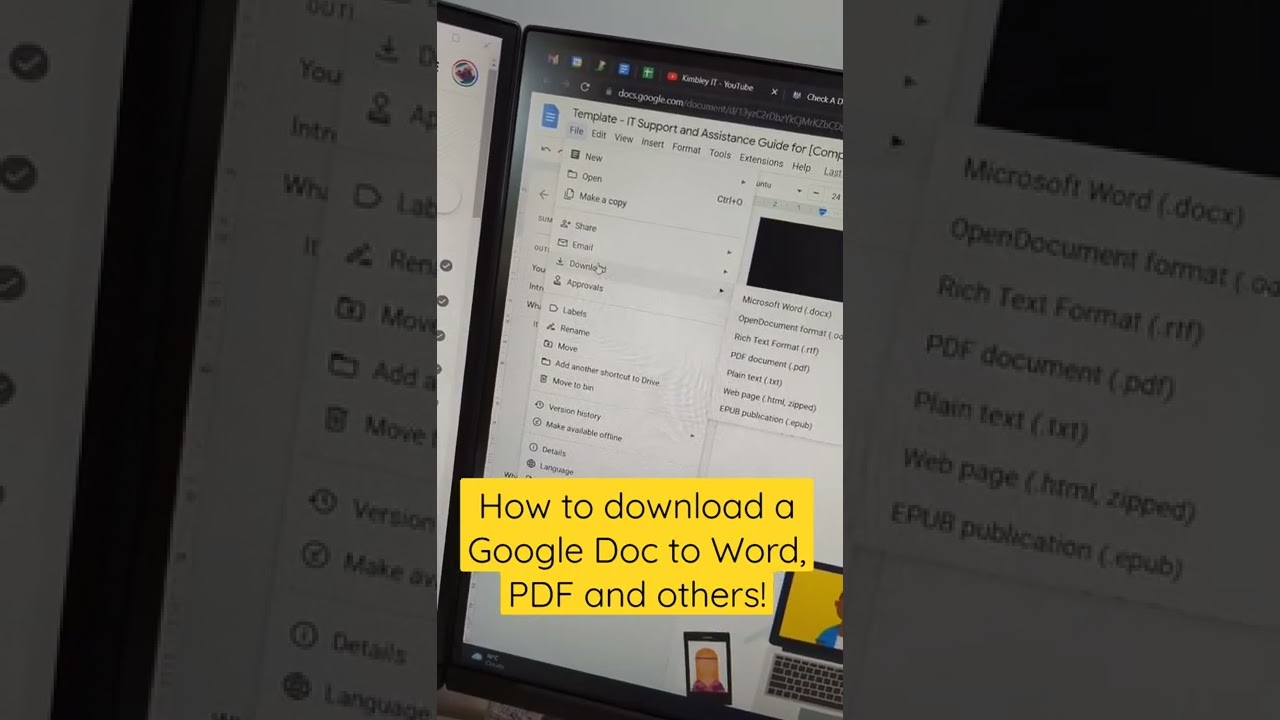
Task: Click the Open folder icon in File menu
Action: click(x=572, y=175)
